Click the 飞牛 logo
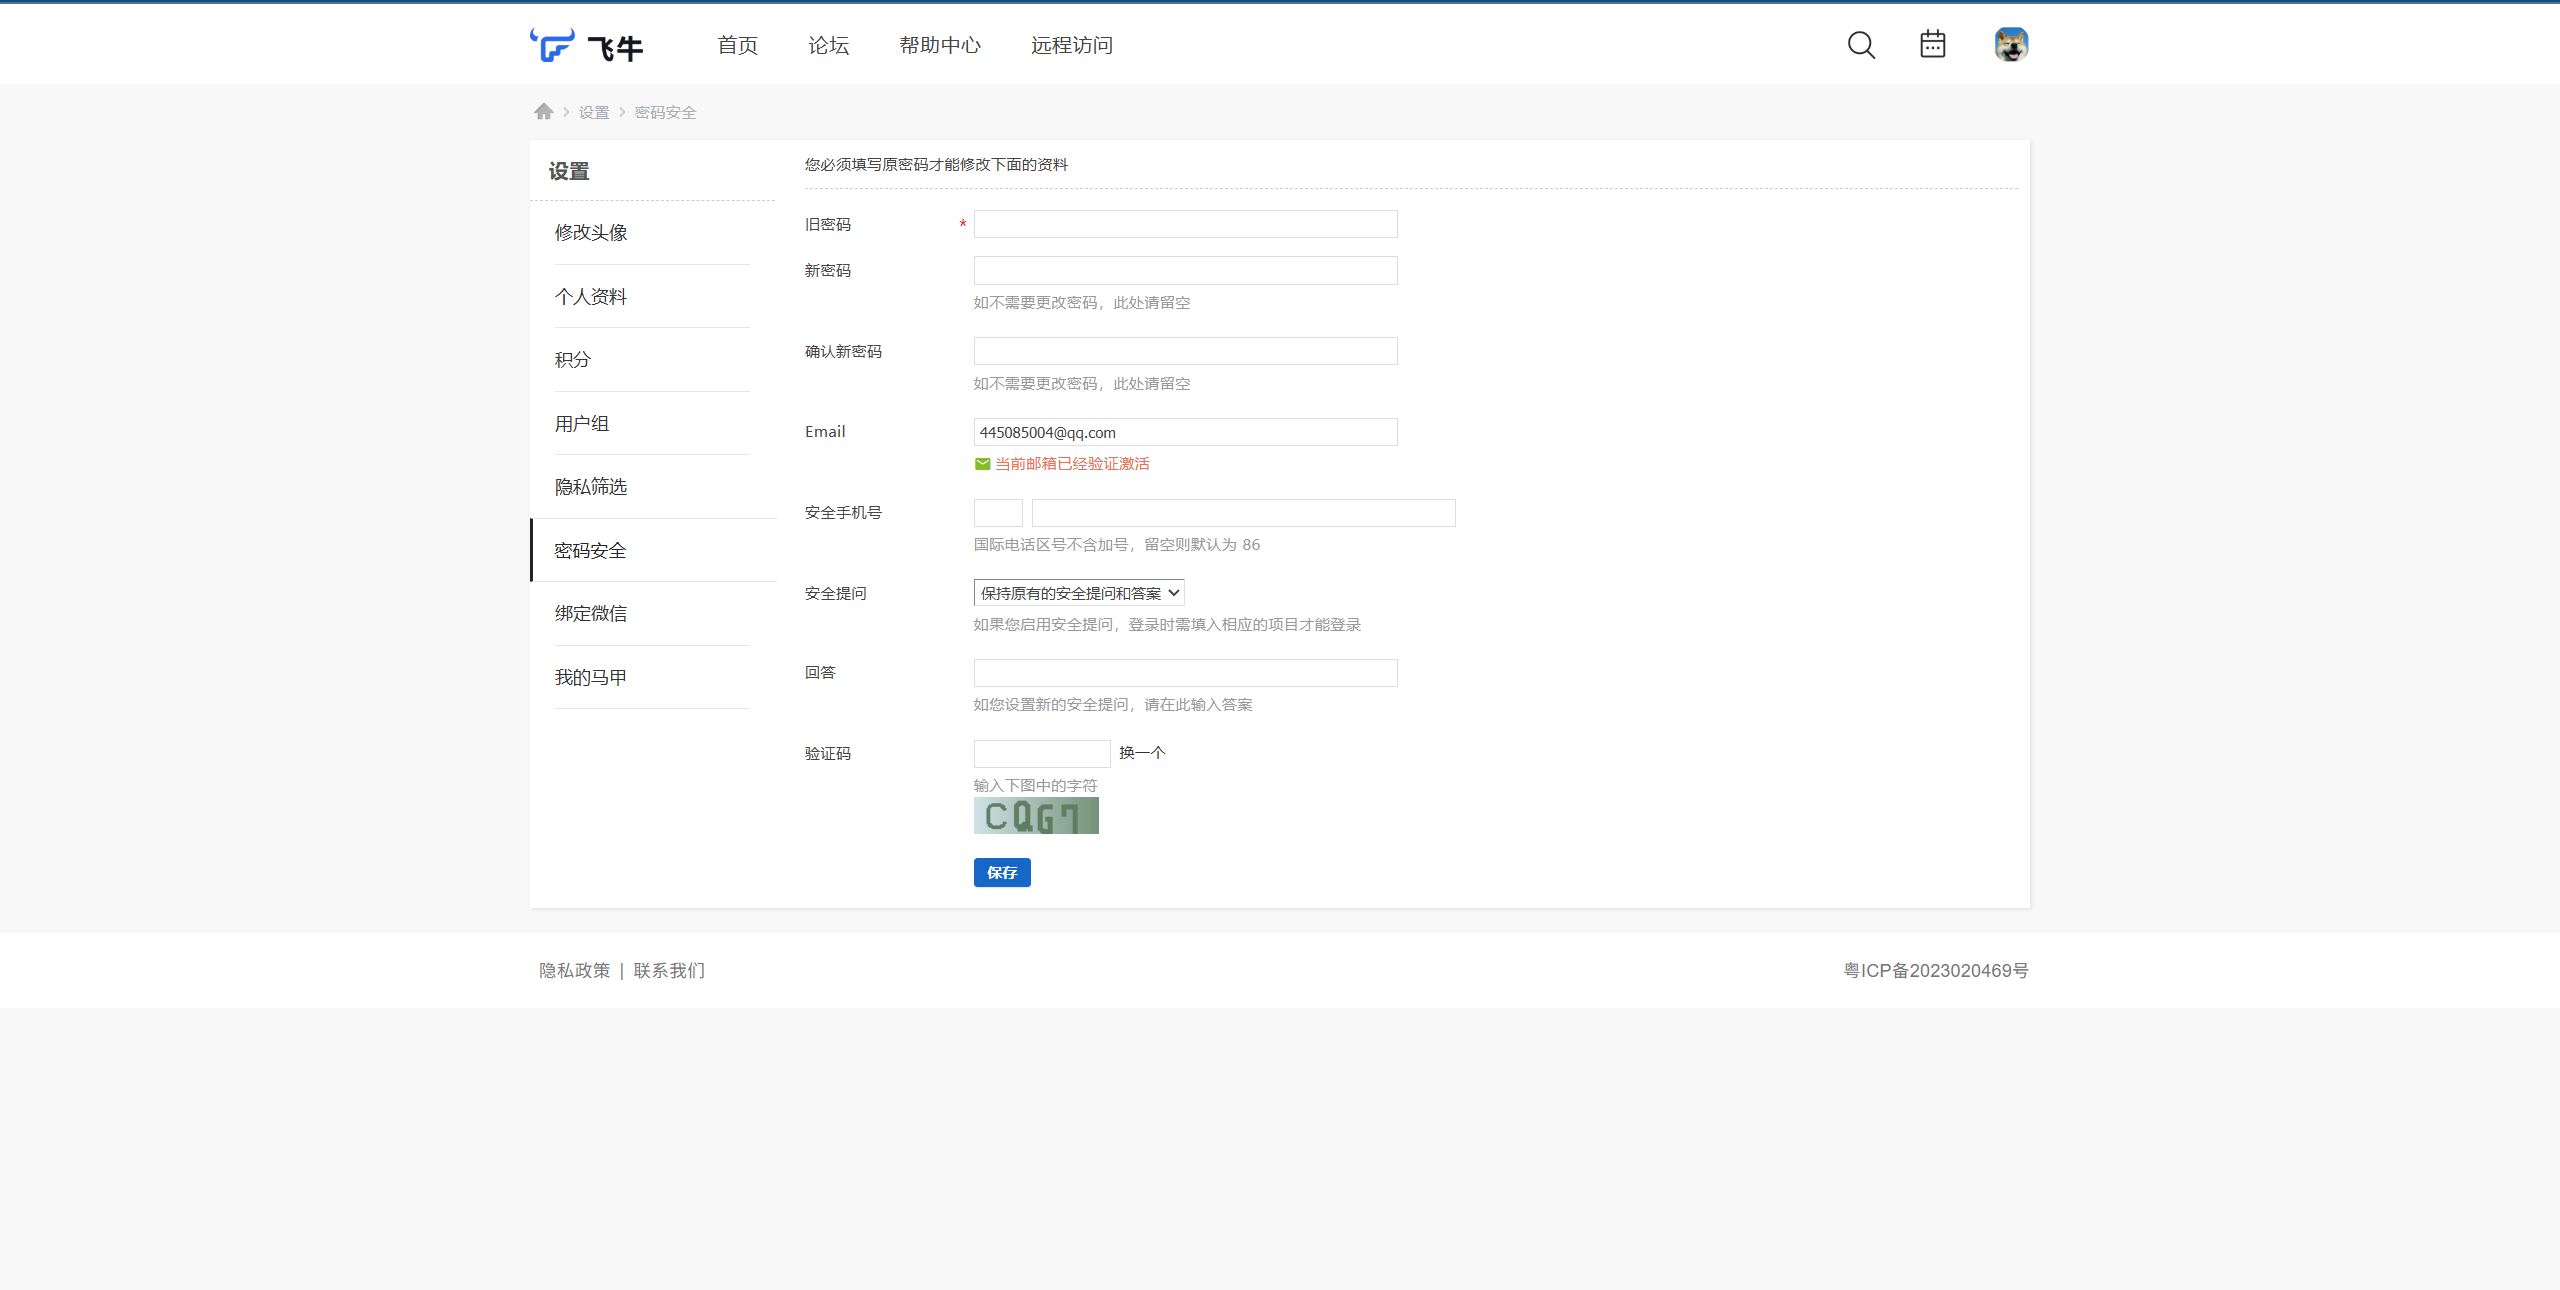Viewport: 2560px width, 1290px height. coord(586,46)
